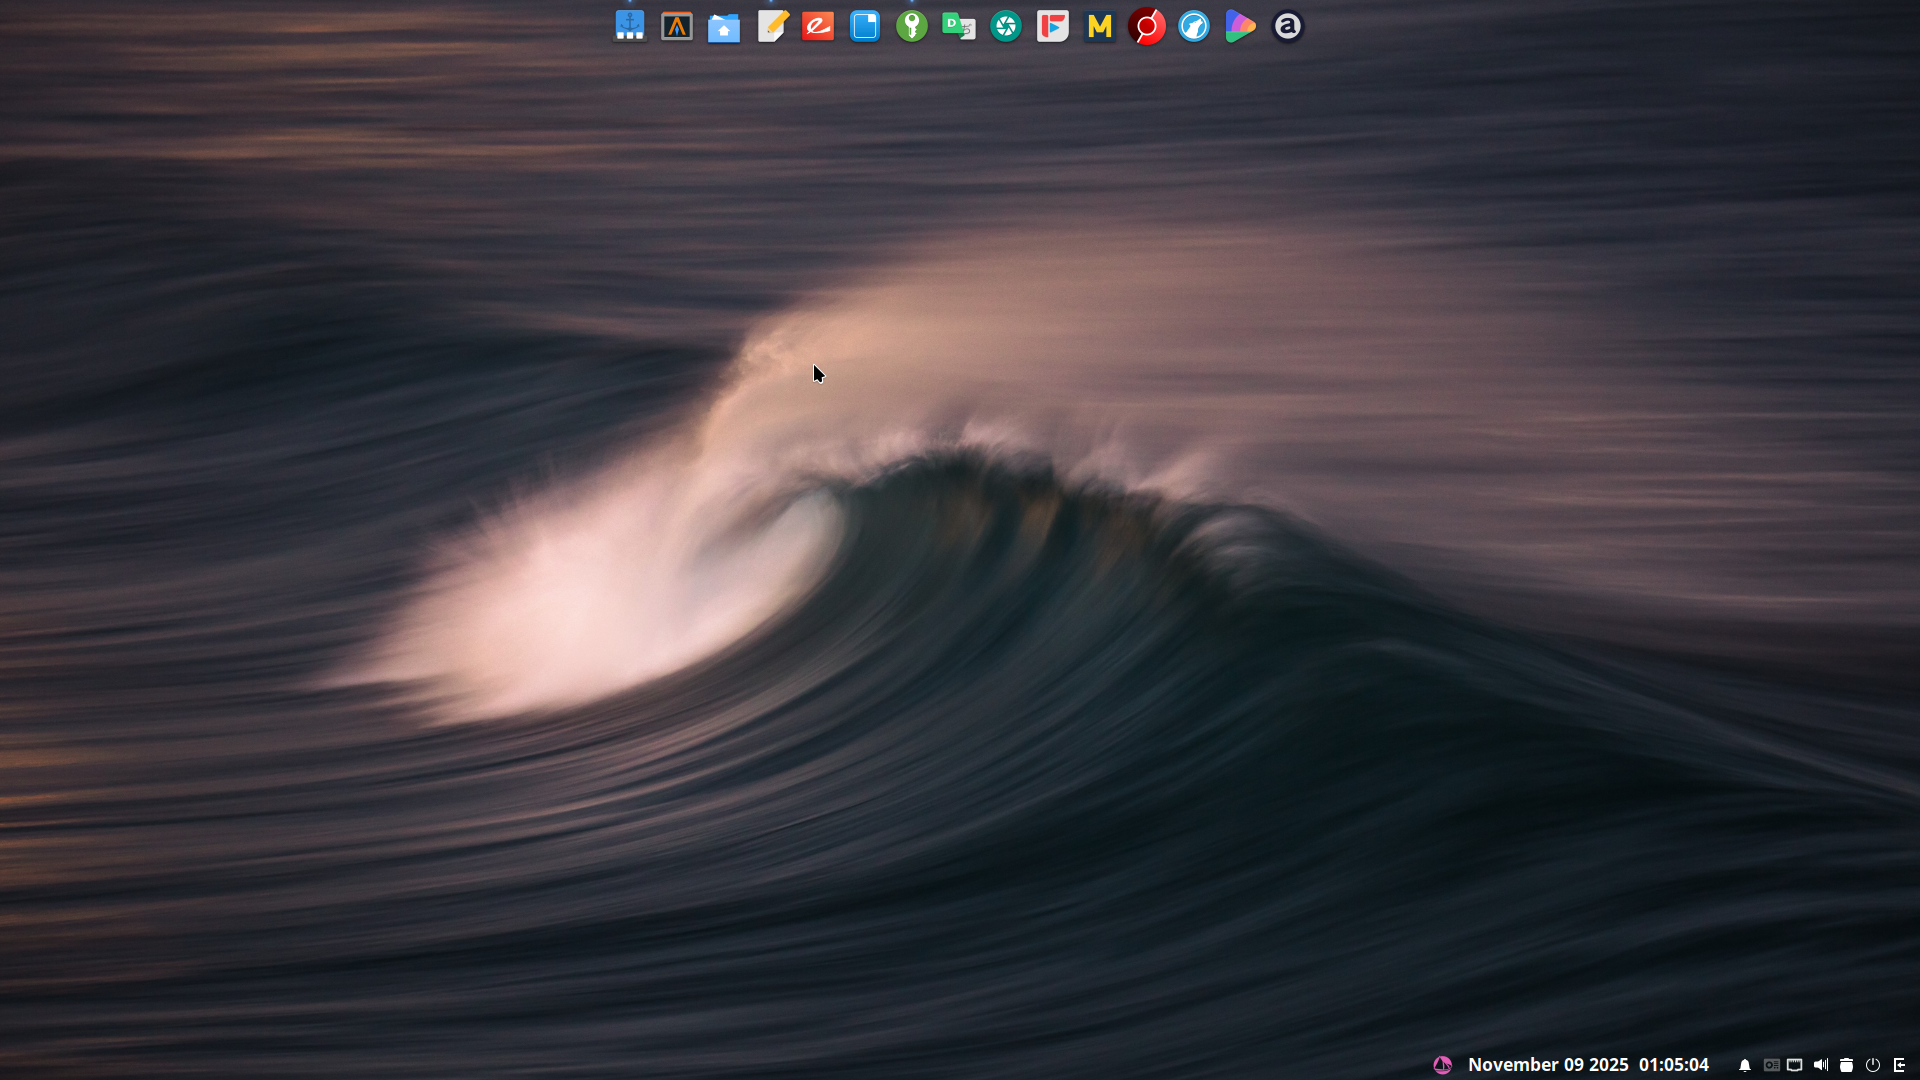This screenshot has width=1920, height=1080.
Task: Open the yellow M application icon
Action: (x=1100, y=26)
